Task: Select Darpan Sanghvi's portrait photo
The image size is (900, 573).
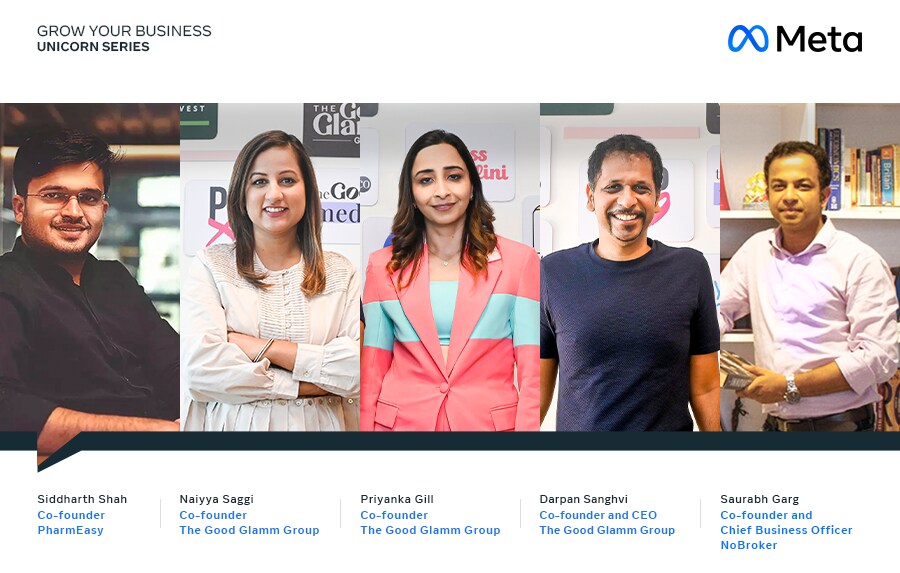Action: (630, 267)
